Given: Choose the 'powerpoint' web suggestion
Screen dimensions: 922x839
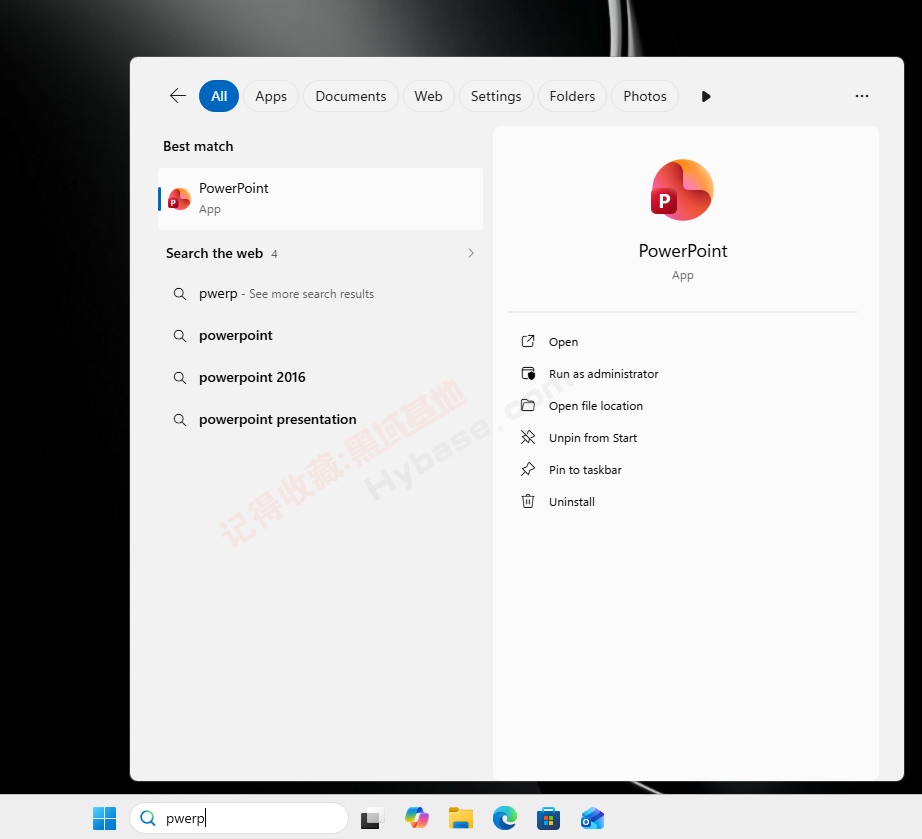Looking at the screenshot, I should point(320,336).
